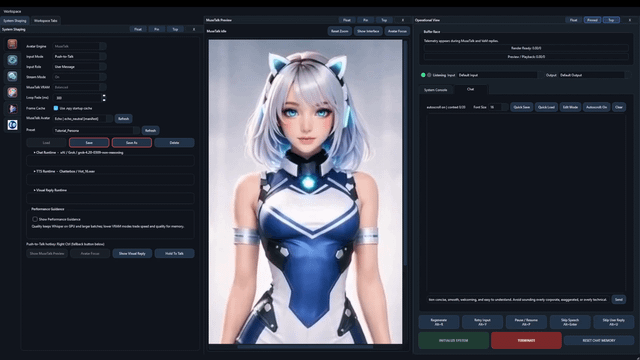Screen dimensions: 640x360
Task: Click the green INITIALIZE SYSTEM button
Action: click(x=453, y=340)
